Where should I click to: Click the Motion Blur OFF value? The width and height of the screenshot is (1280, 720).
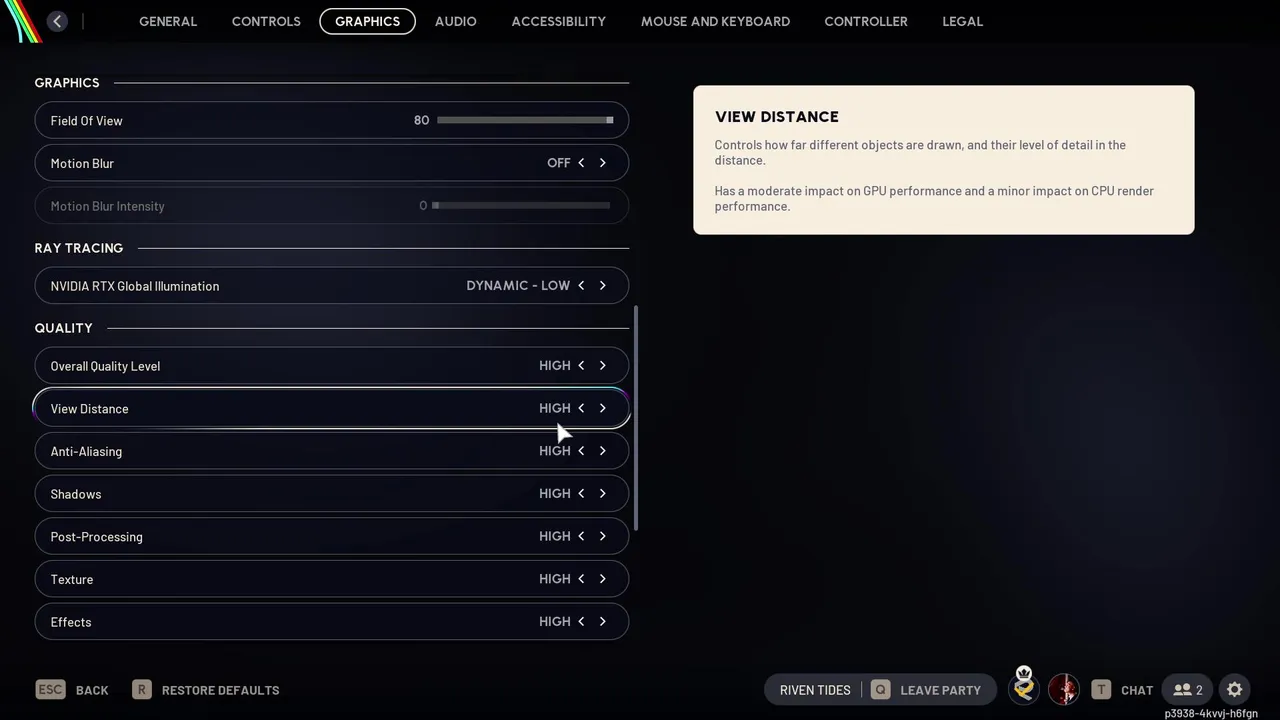(x=559, y=163)
